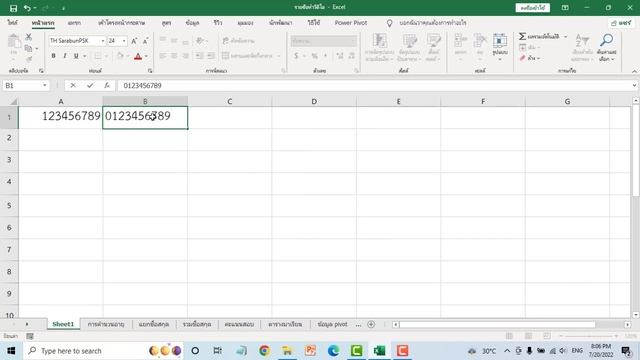Click the formula bar showing 0123456789

(373, 85)
